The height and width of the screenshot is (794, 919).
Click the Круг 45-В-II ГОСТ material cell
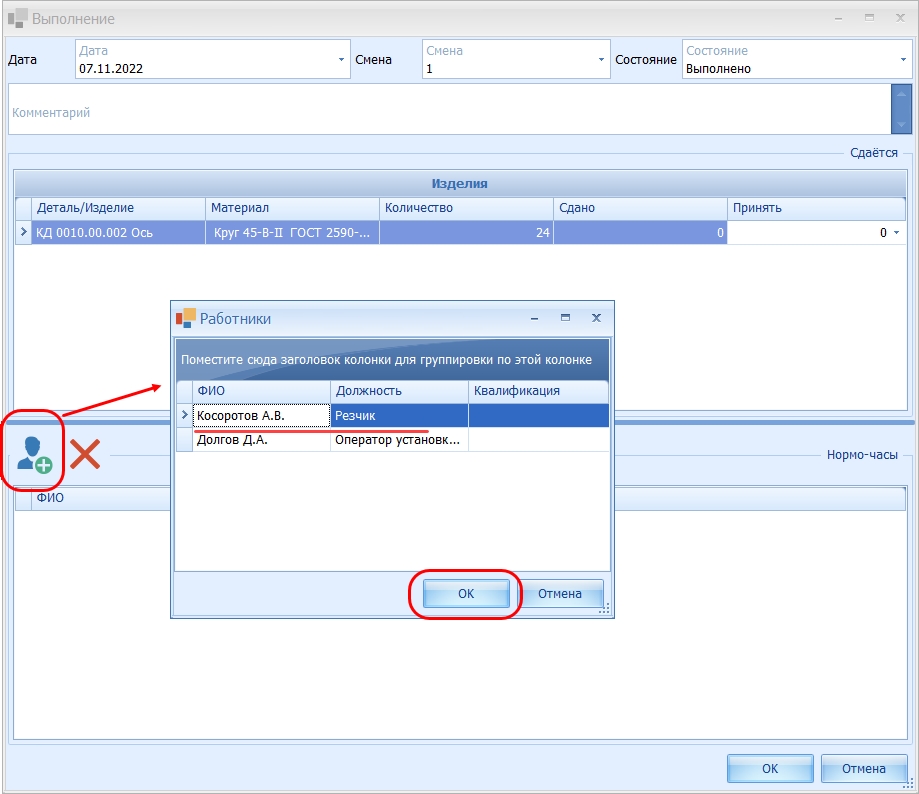click(292, 233)
